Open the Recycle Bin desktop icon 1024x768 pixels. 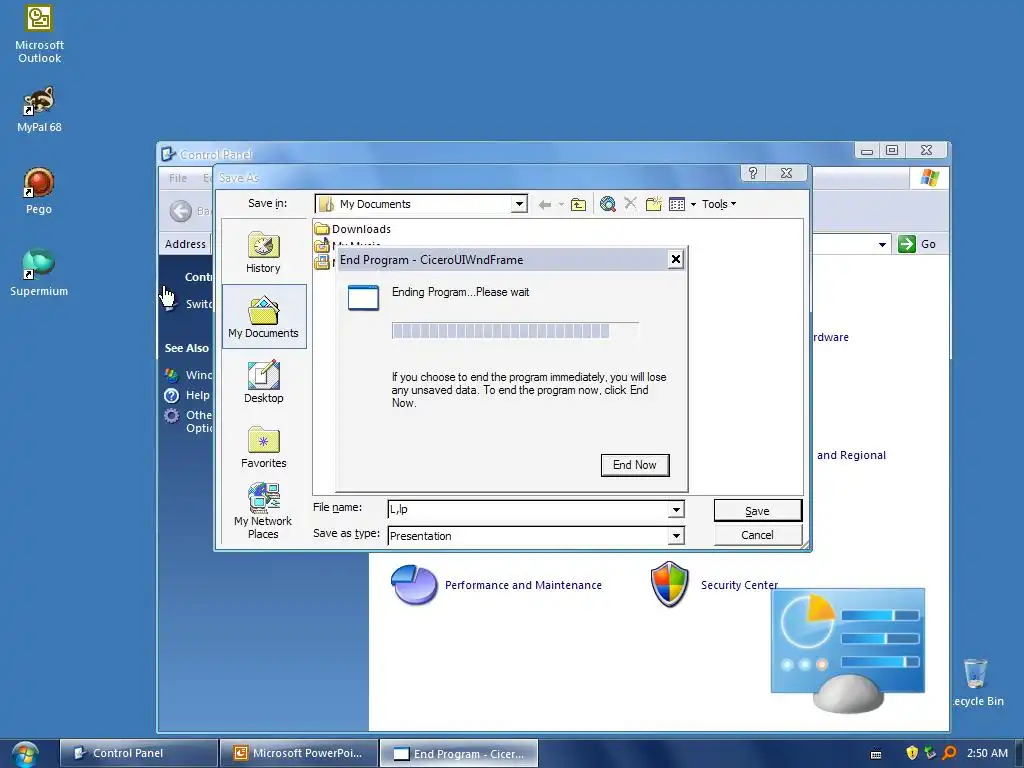click(x=977, y=682)
